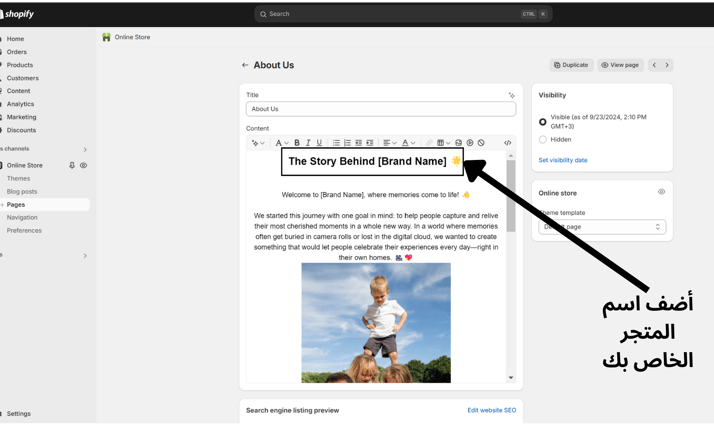Open Content in the sidebar
This screenshot has width=714, height=425.
click(x=18, y=91)
